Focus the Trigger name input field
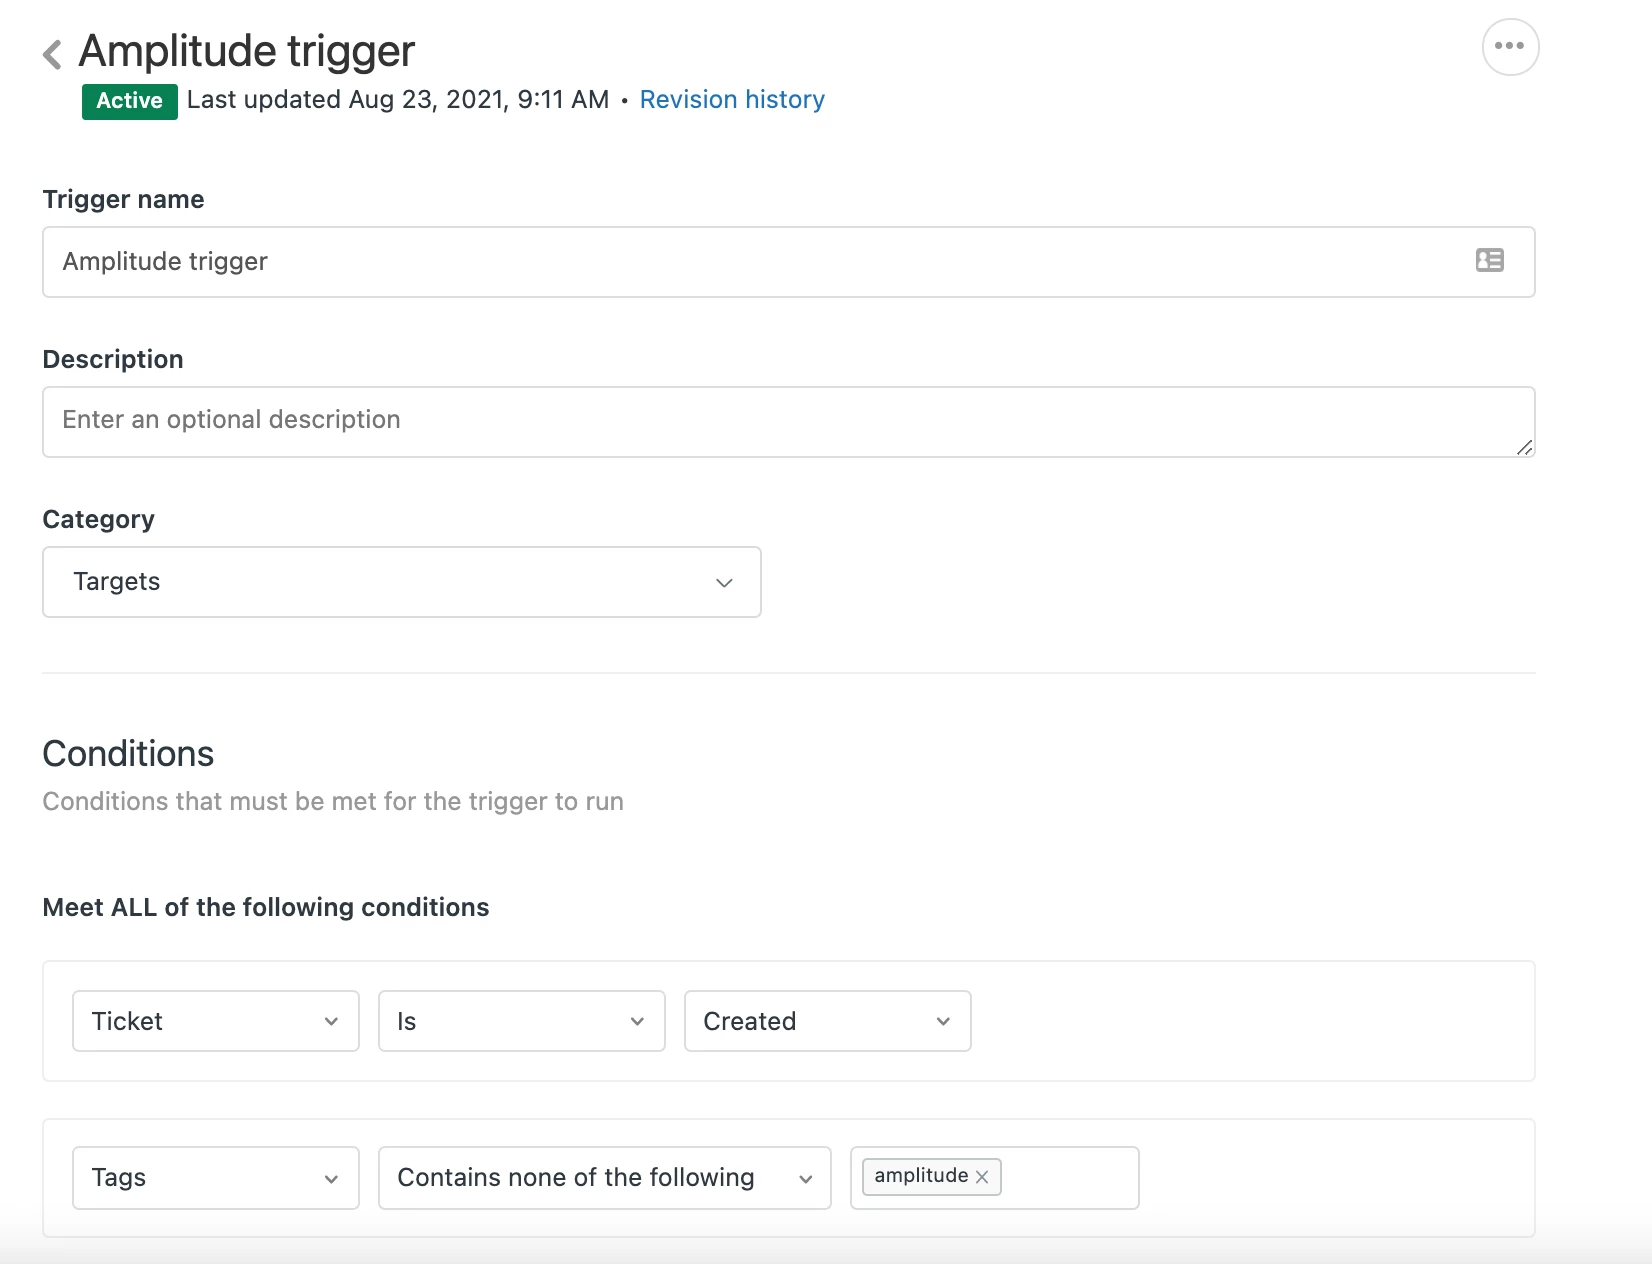1652x1264 pixels. [x=788, y=262]
